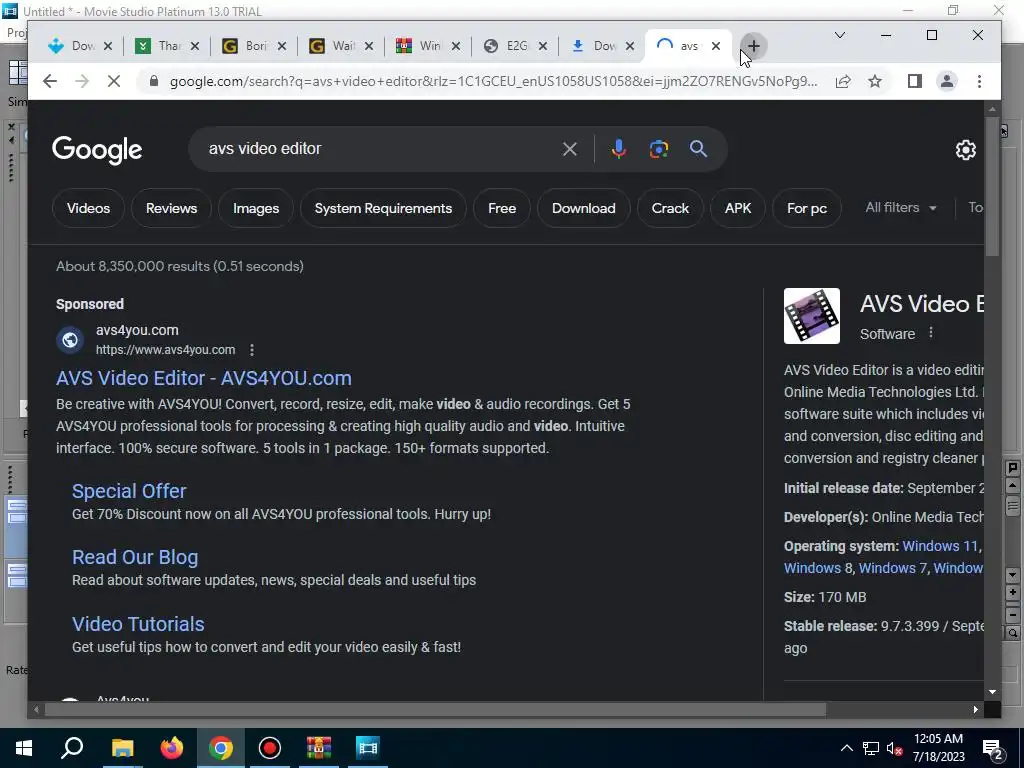This screenshot has width=1024, height=768.
Task: Open the Read Our Blog sitelink
Action: pos(135,557)
